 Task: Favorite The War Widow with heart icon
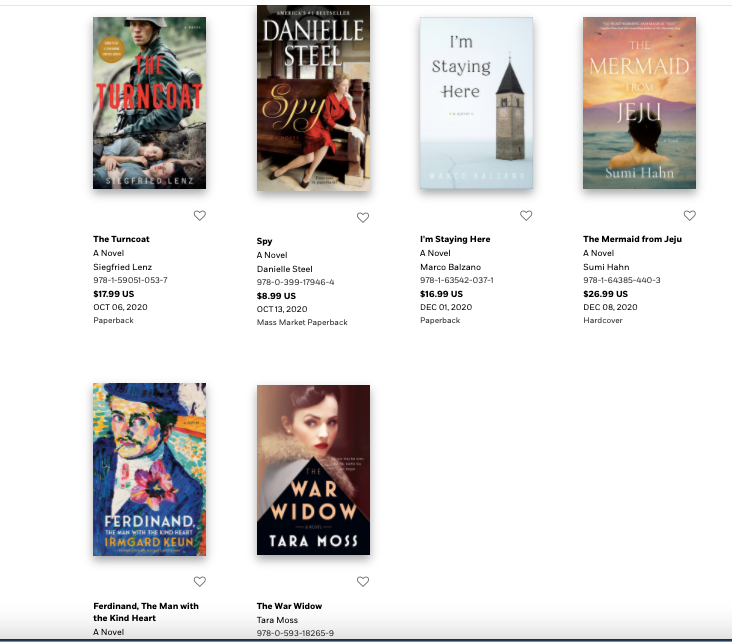[x=363, y=582]
